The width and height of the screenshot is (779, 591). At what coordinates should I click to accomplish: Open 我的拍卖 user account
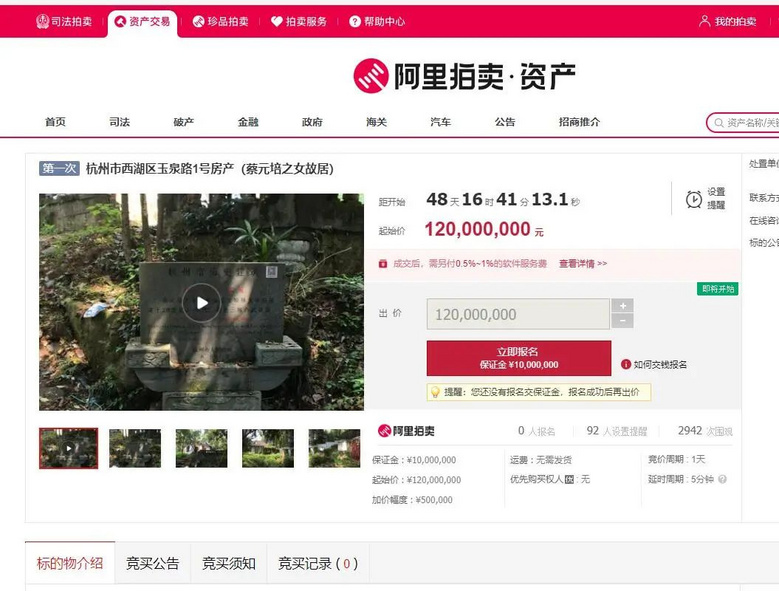(727, 21)
